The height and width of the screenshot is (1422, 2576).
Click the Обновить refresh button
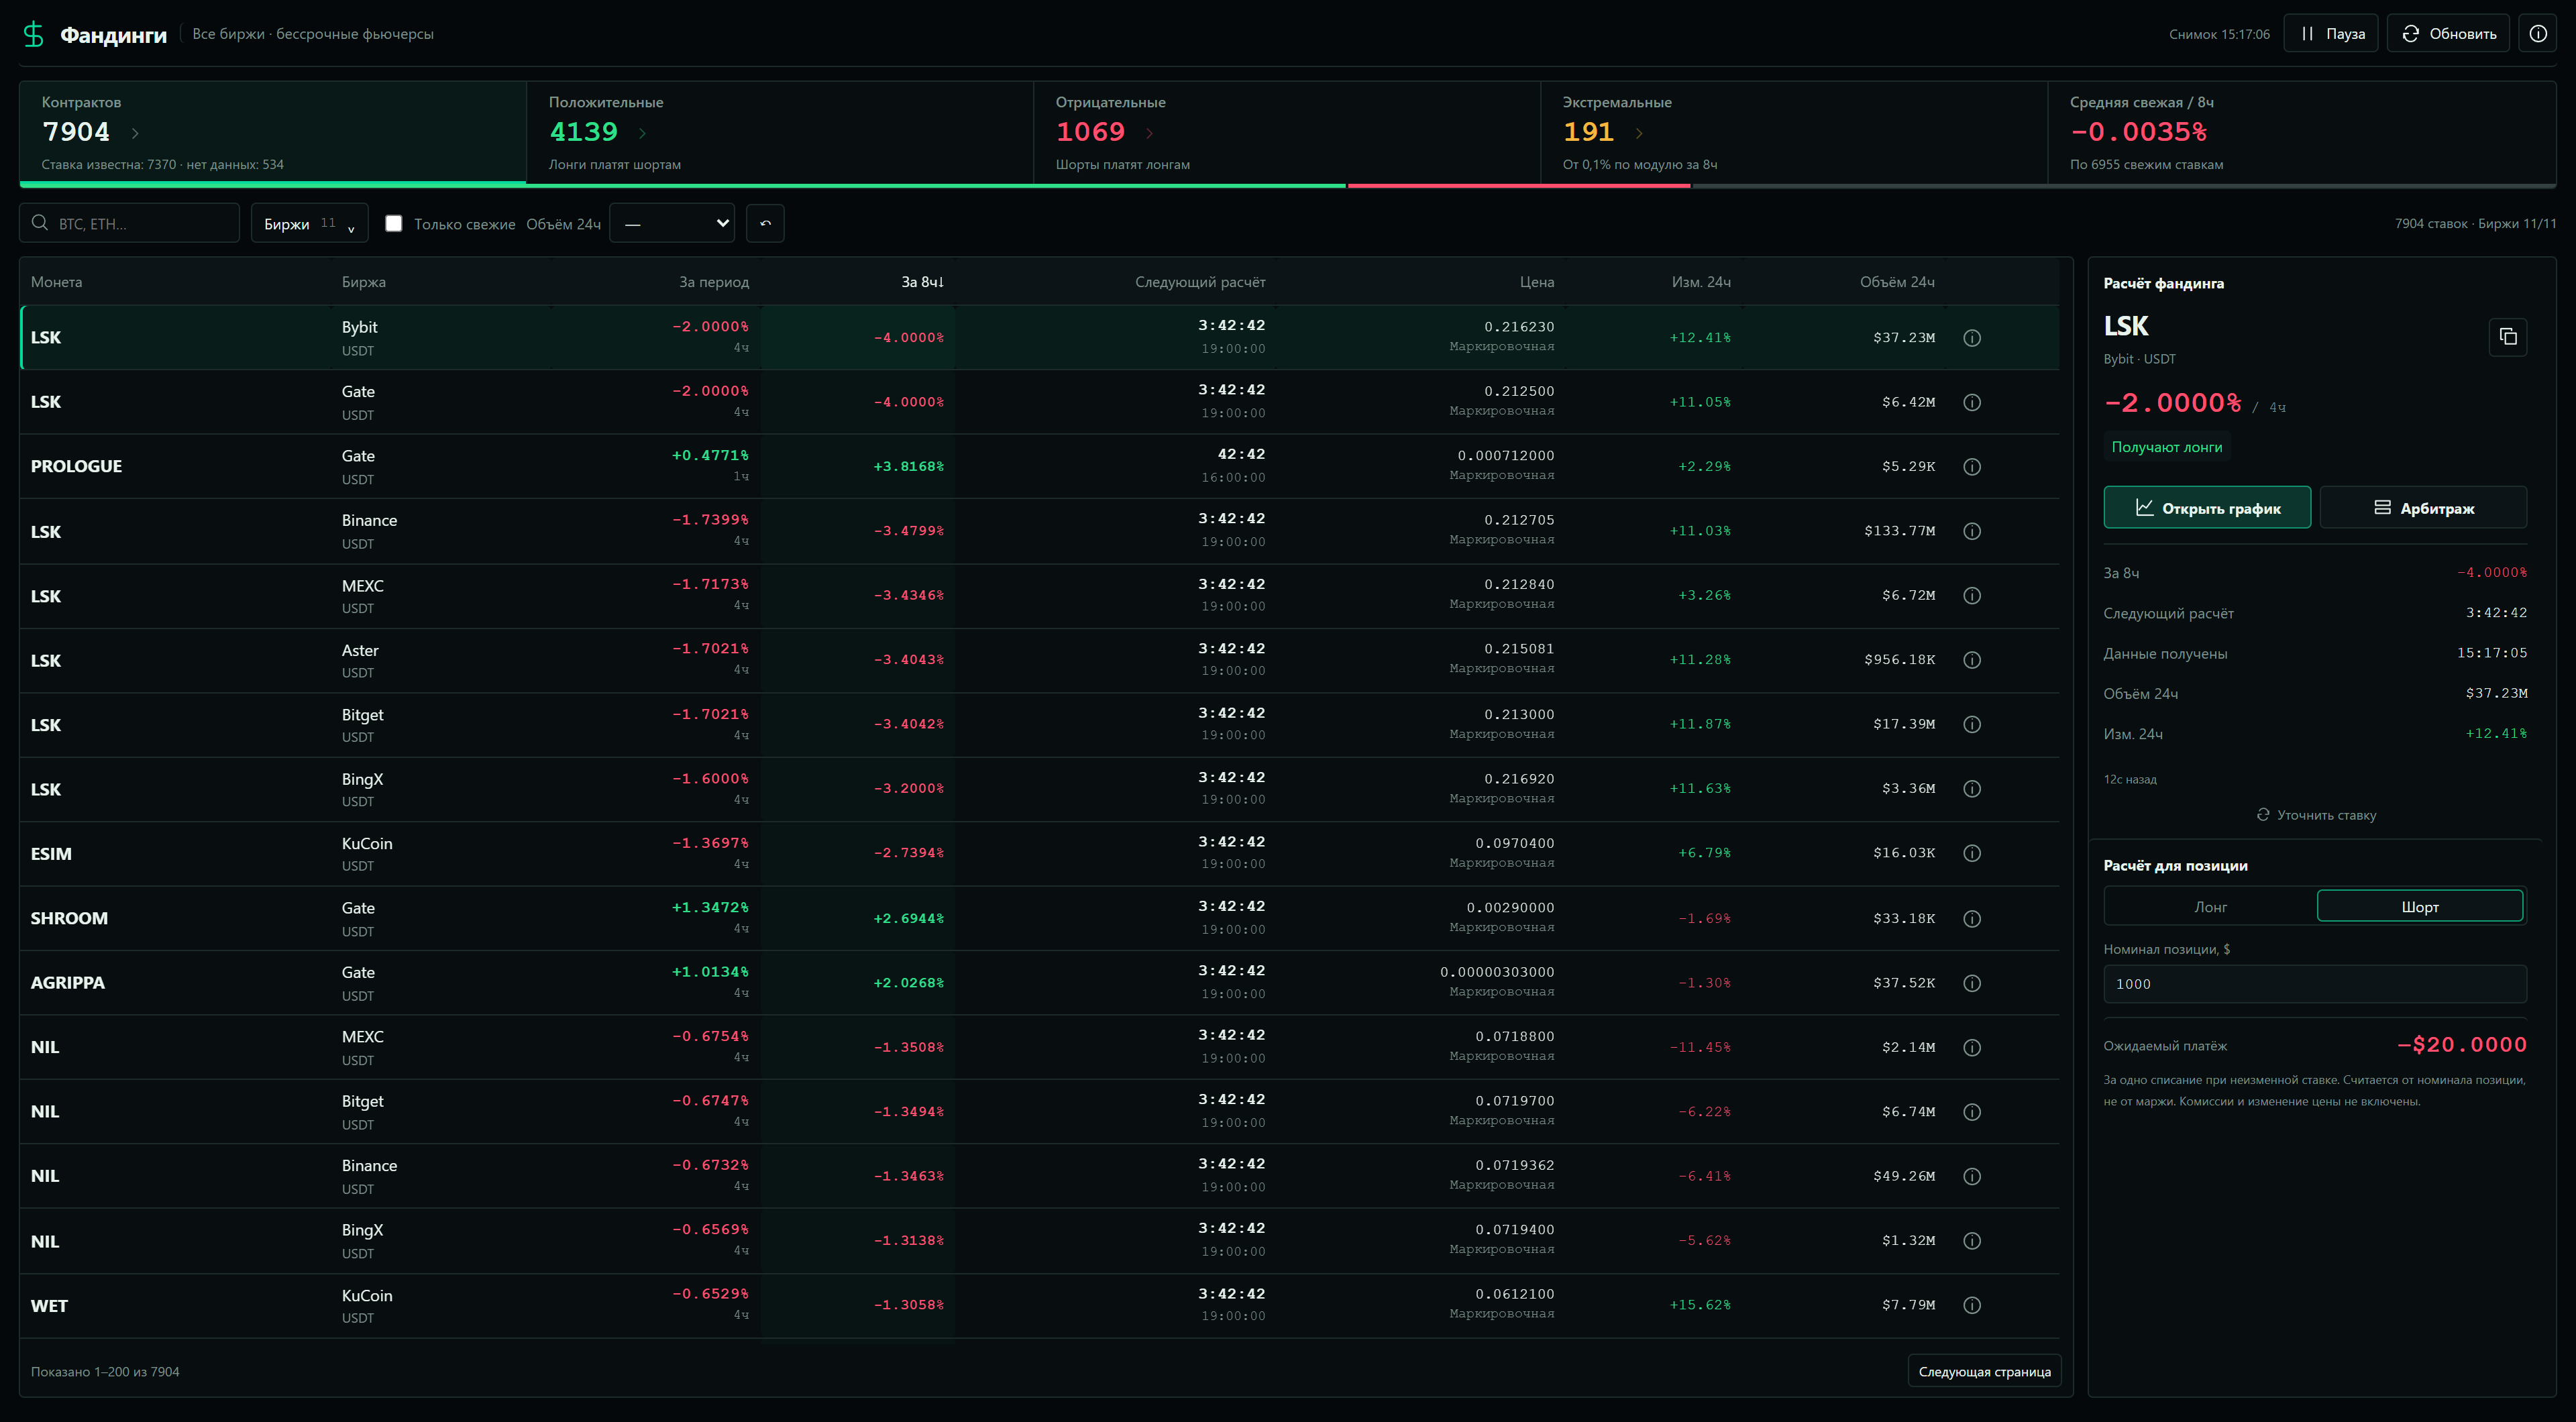(2448, 33)
